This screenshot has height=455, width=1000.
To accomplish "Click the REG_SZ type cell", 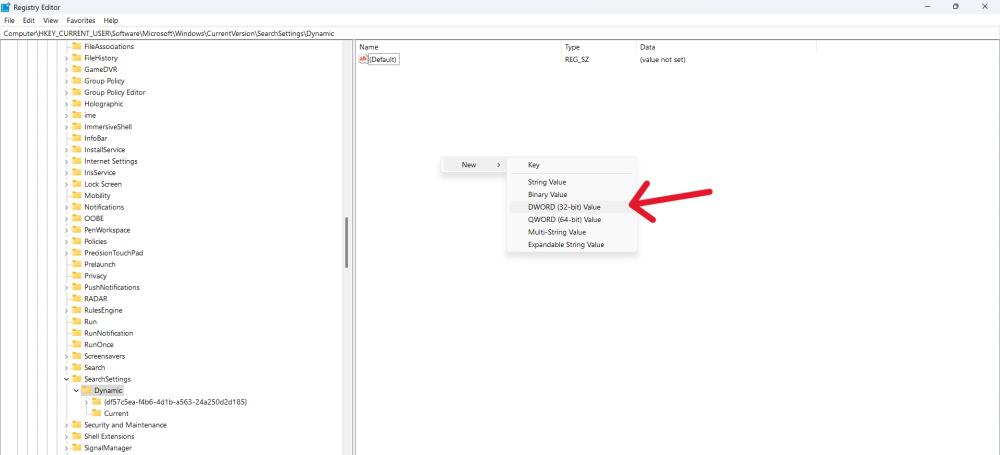I will [576, 59].
